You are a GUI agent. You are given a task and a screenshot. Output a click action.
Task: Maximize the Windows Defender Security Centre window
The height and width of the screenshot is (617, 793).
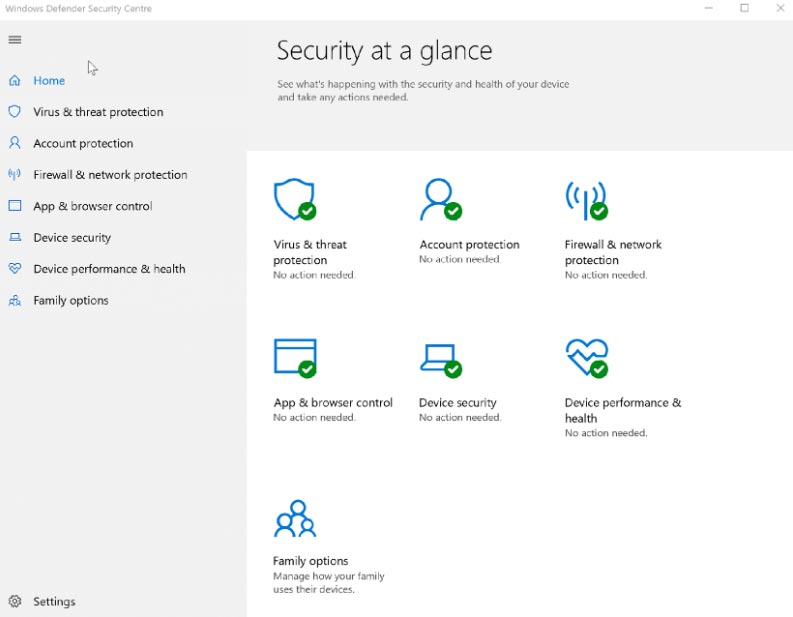click(x=744, y=8)
